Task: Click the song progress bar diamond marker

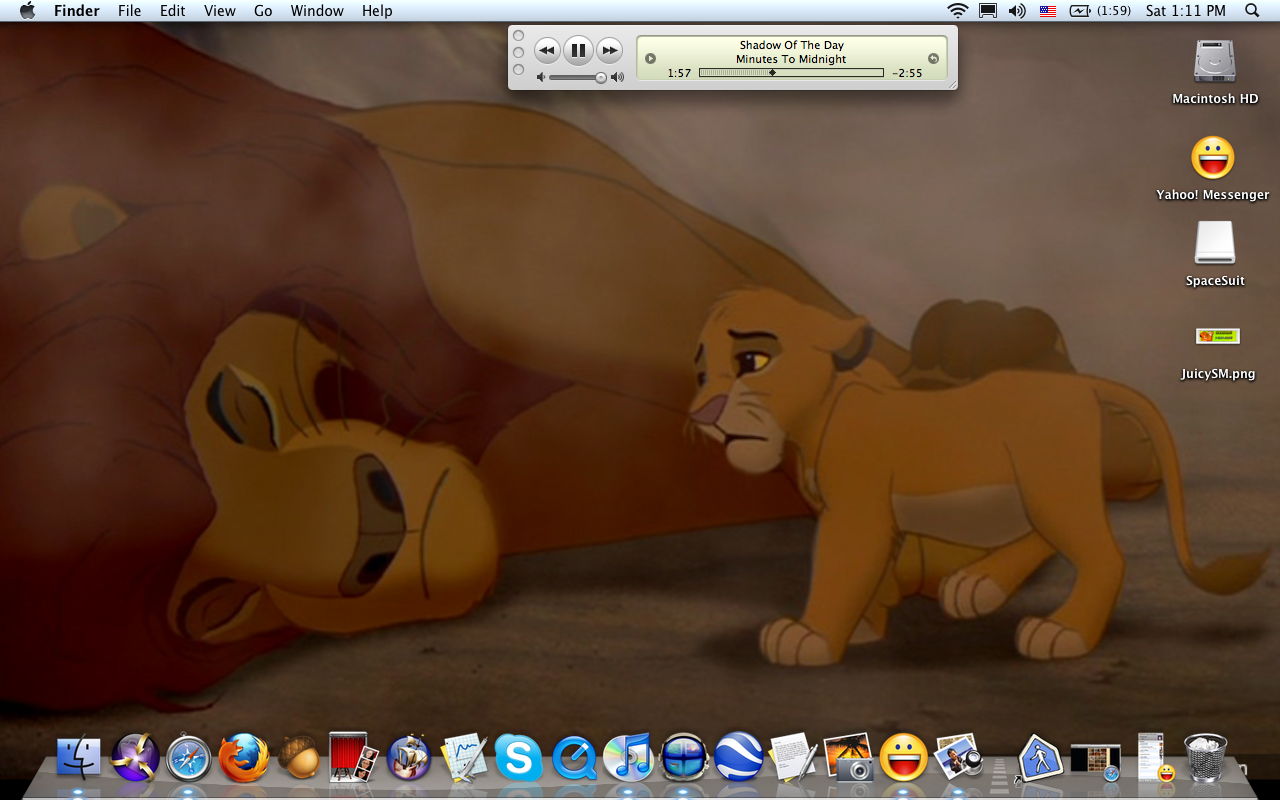Action: click(772, 73)
